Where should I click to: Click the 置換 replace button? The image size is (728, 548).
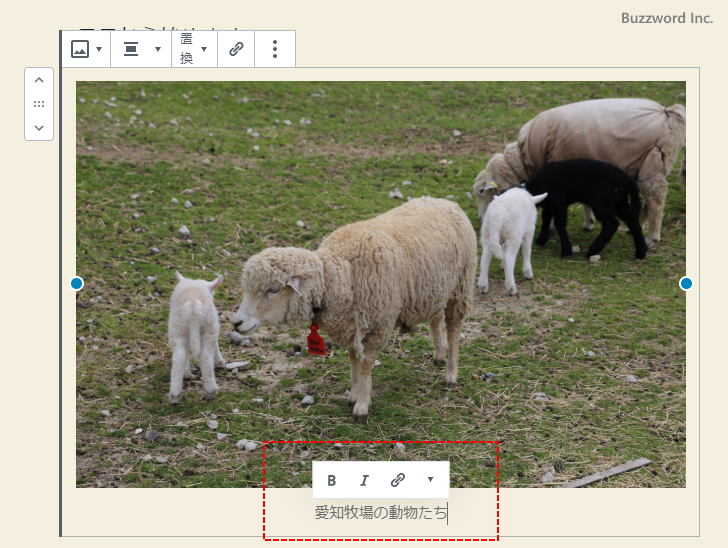tap(186, 49)
